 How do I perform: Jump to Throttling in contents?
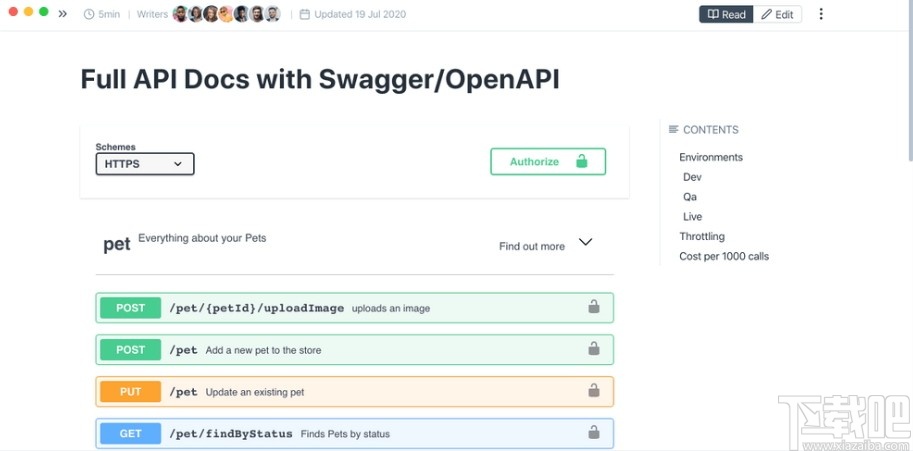[x=701, y=236]
